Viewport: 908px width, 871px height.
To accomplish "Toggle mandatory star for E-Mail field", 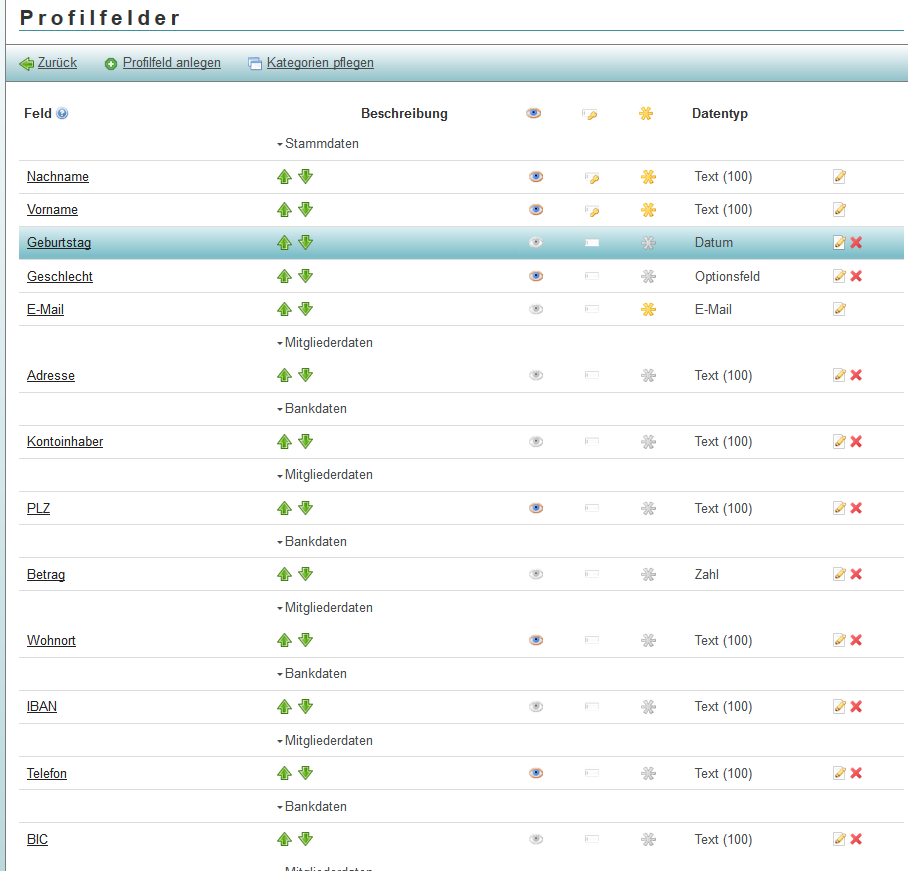I will pos(647,310).
